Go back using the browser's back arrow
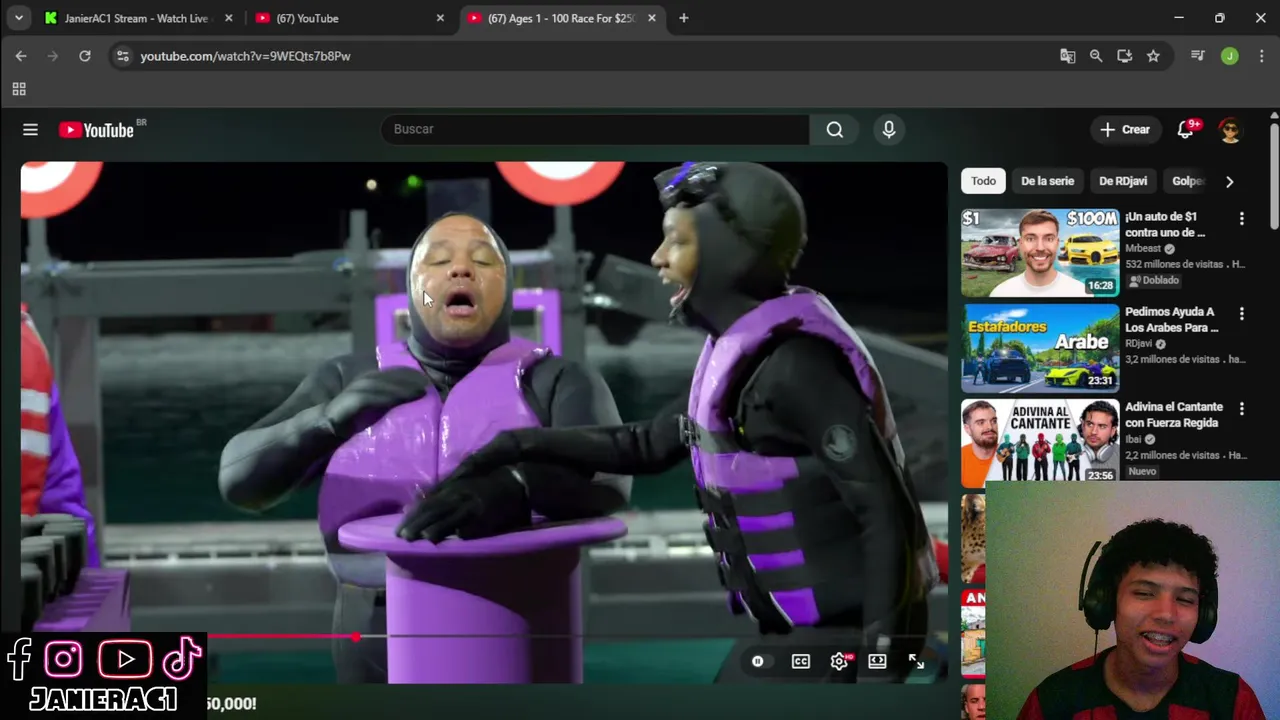Image resolution: width=1280 pixels, height=720 pixels. tap(21, 56)
